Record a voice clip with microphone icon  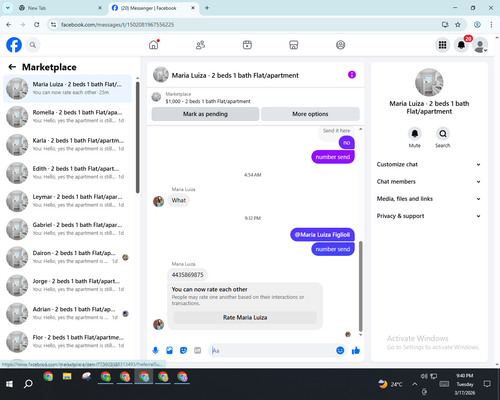pyautogui.click(x=155, y=350)
